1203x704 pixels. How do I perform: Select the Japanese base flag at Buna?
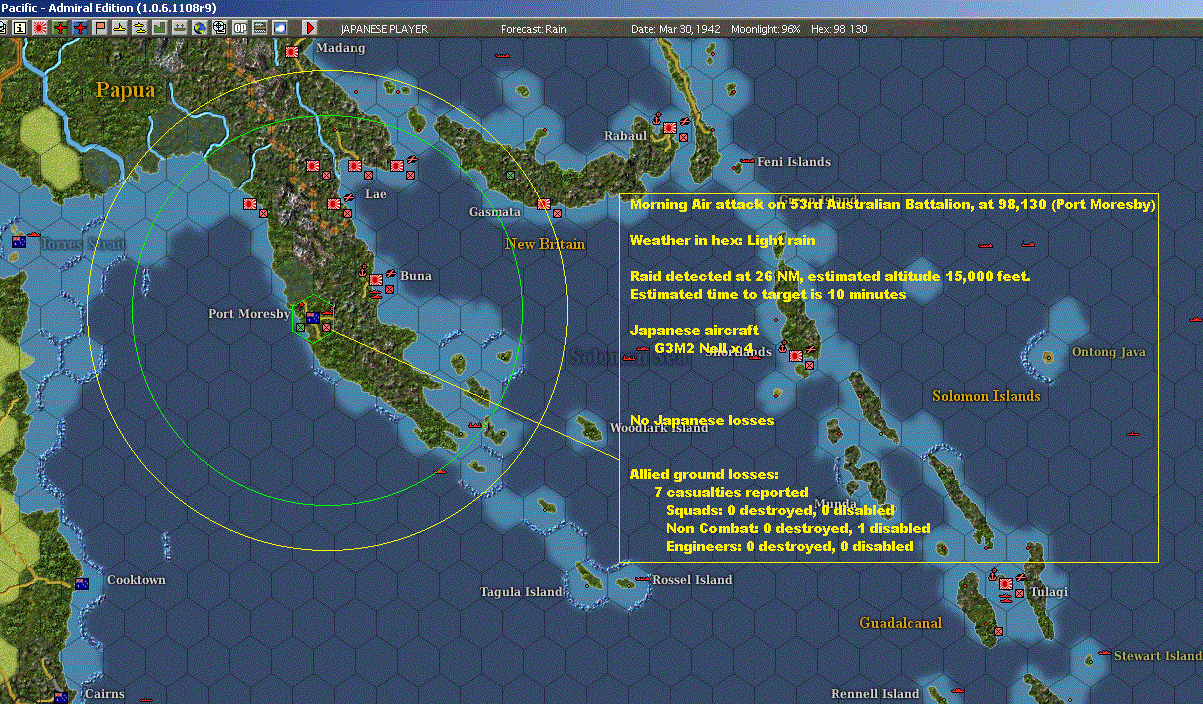pos(376,281)
